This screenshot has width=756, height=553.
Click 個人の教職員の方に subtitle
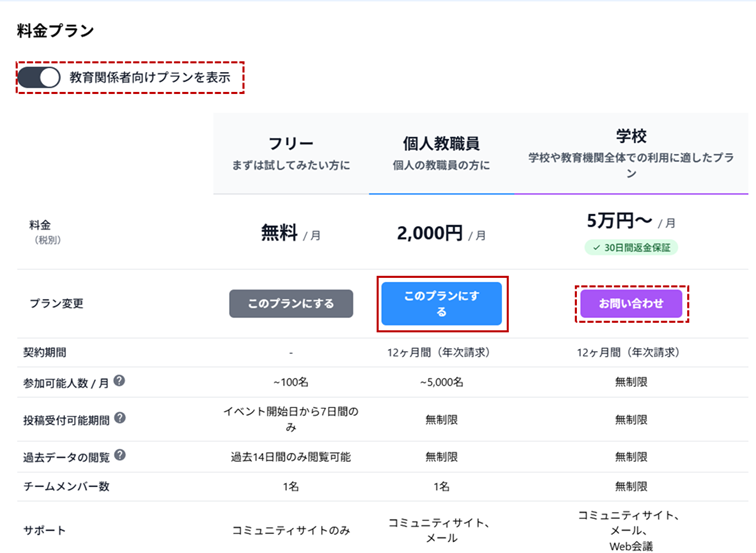441,165
